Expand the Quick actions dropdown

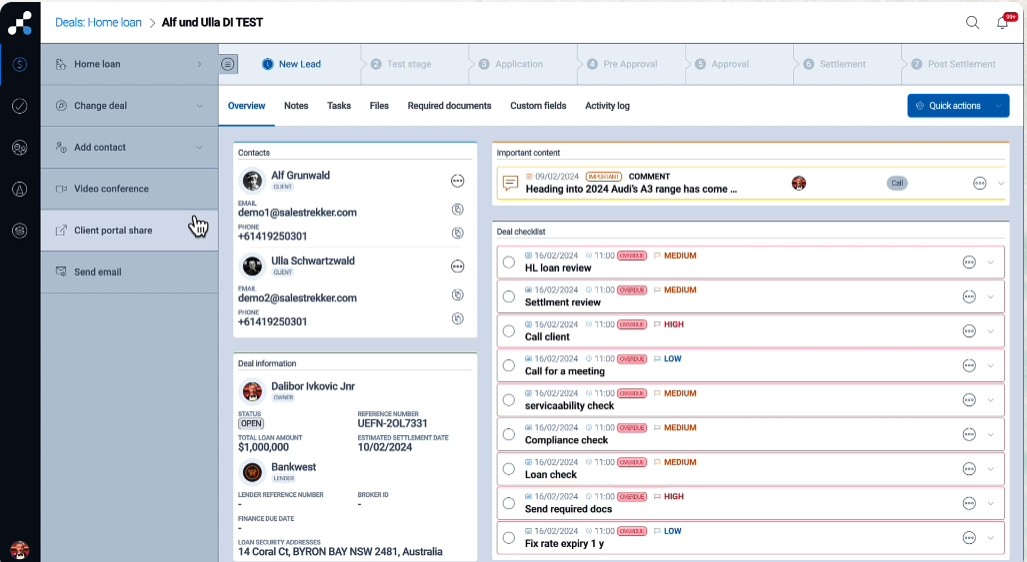[998, 106]
